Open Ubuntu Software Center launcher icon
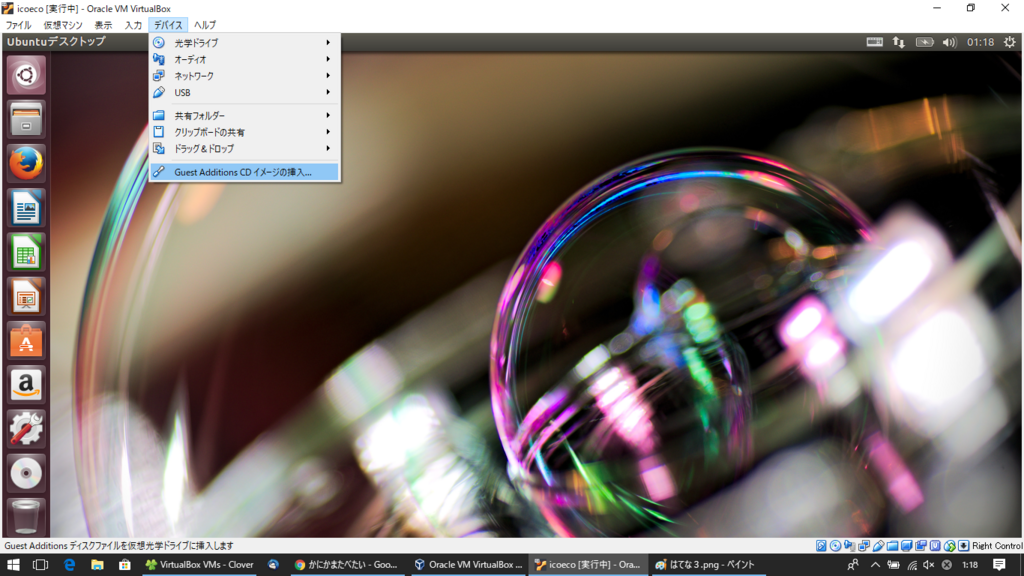 pyautogui.click(x=26, y=340)
